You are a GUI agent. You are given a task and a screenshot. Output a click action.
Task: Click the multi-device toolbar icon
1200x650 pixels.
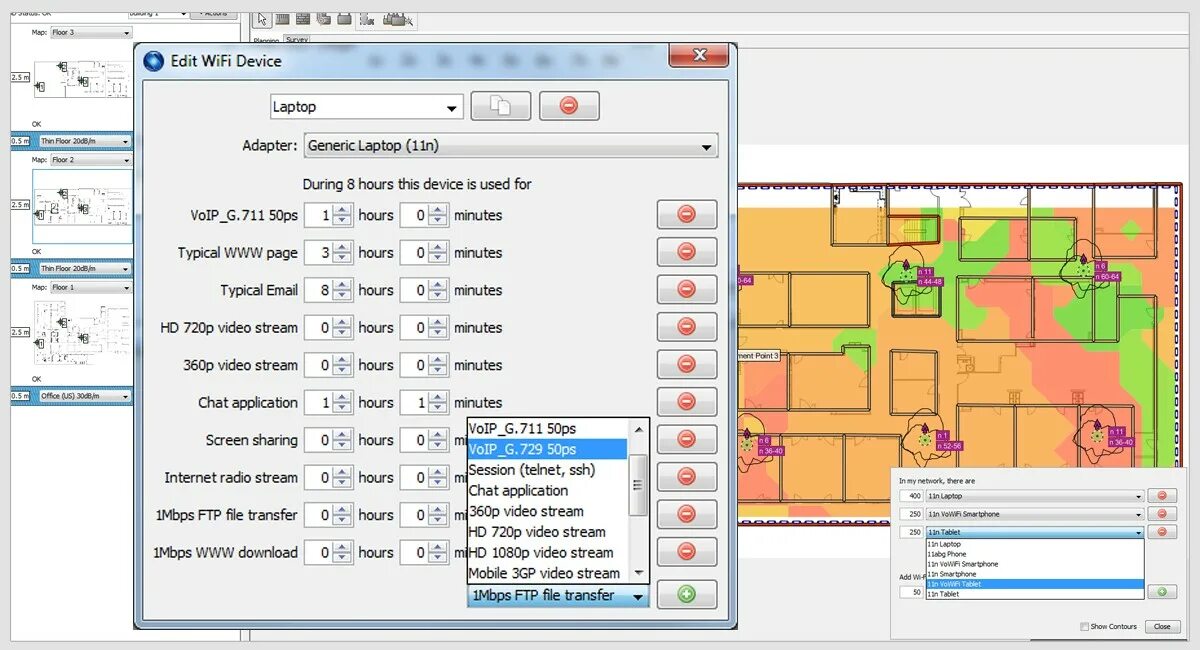(397, 19)
